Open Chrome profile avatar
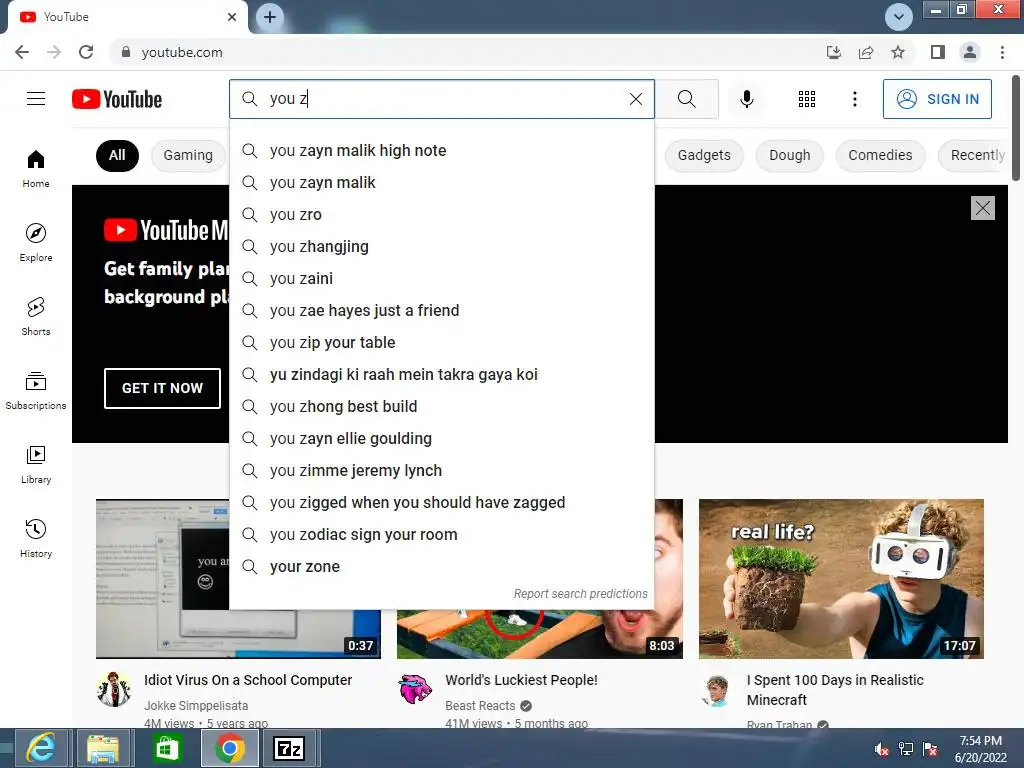 pyautogui.click(x=970, y=52)
